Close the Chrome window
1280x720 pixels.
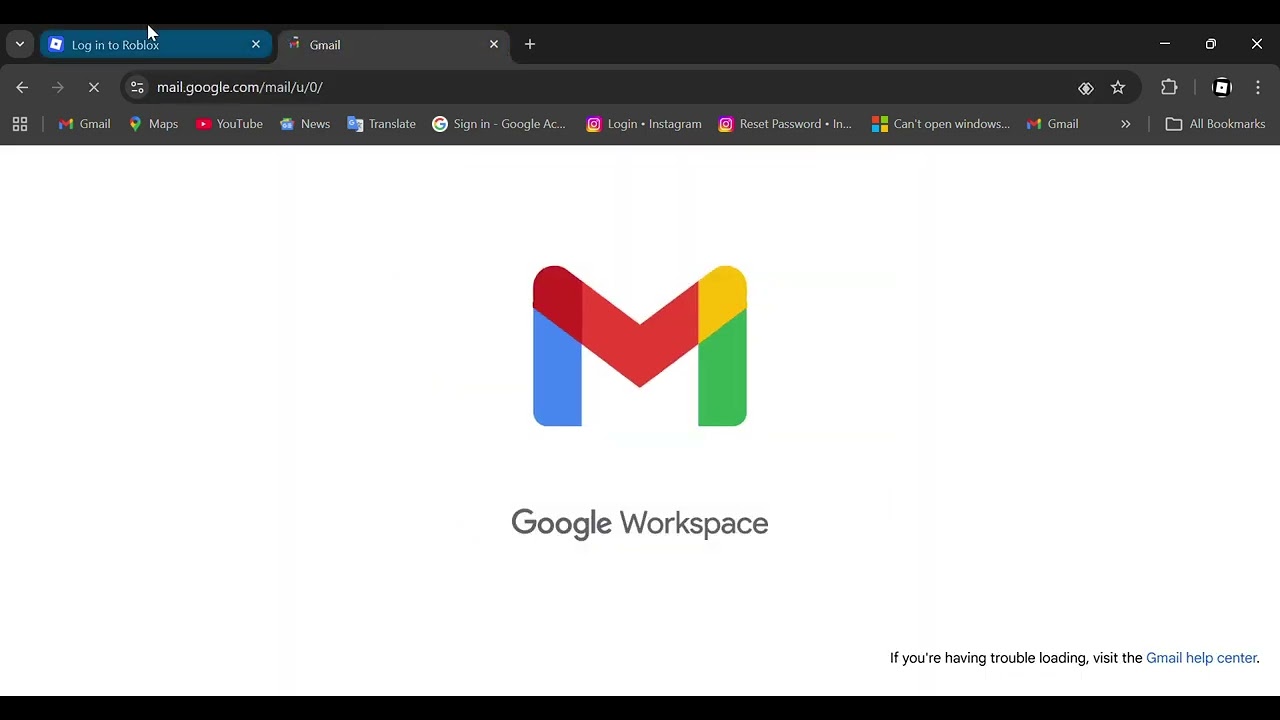[1257, 44]
